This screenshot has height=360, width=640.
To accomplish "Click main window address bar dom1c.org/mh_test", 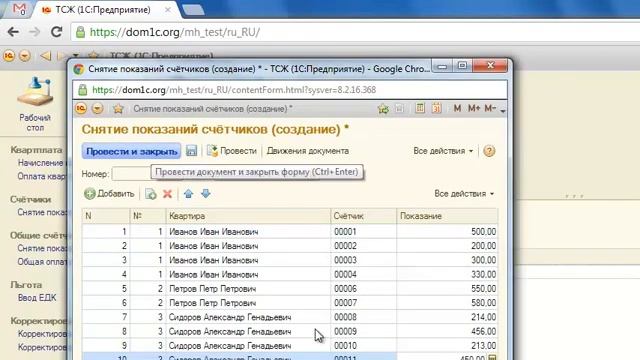I will [x=175, y=32].
